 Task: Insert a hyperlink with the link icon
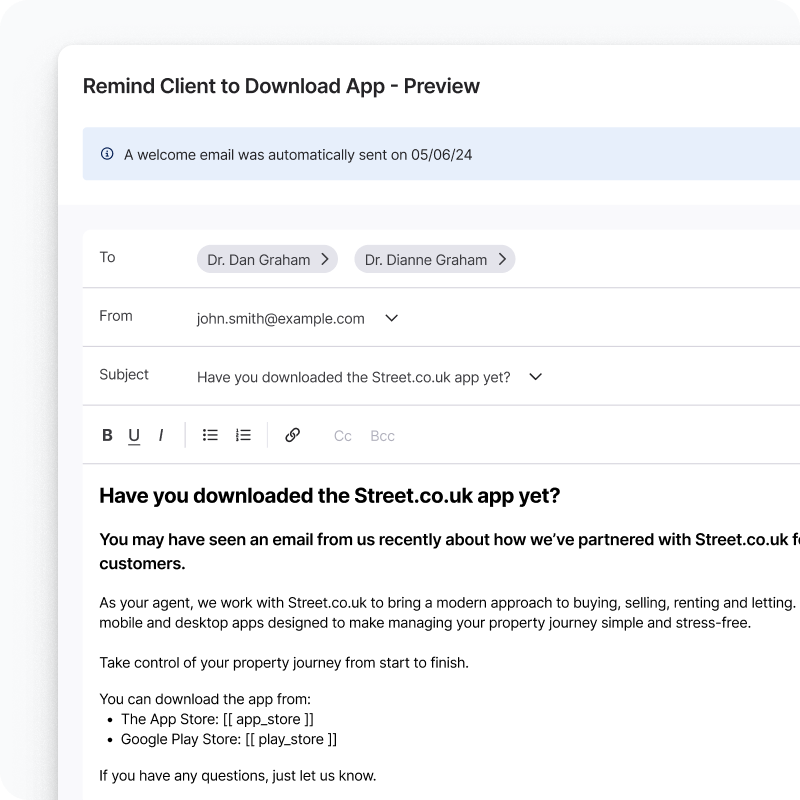(292, 435)
